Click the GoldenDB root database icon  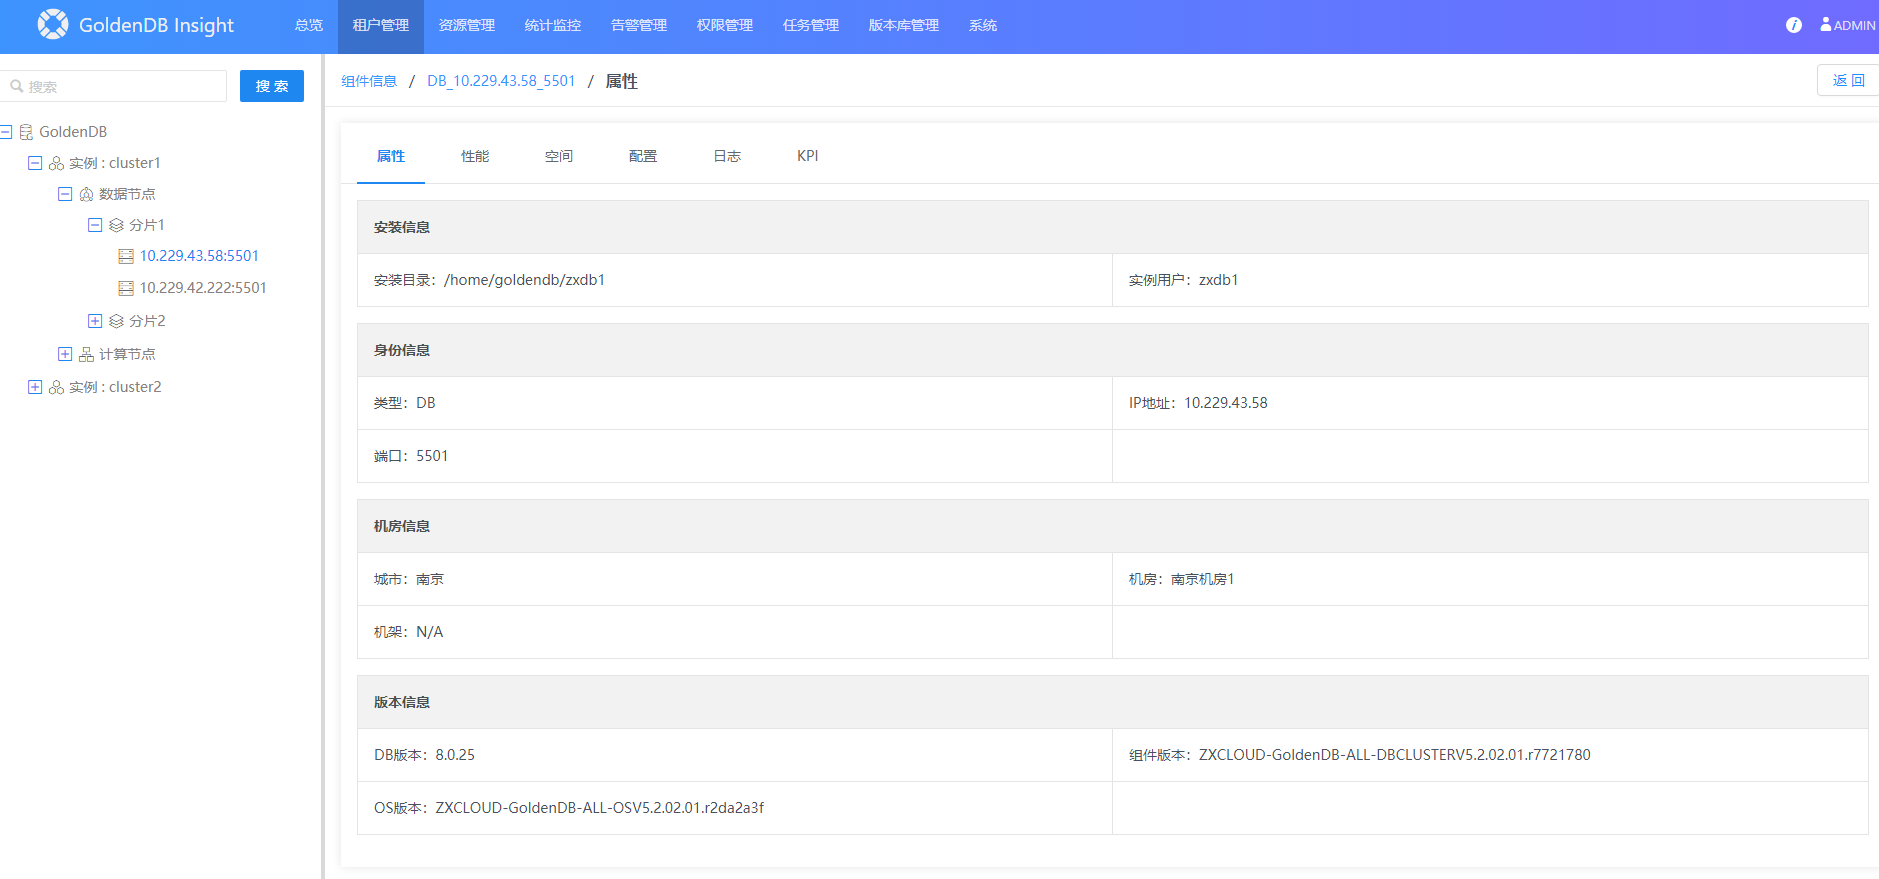click(x=26, y=132)
